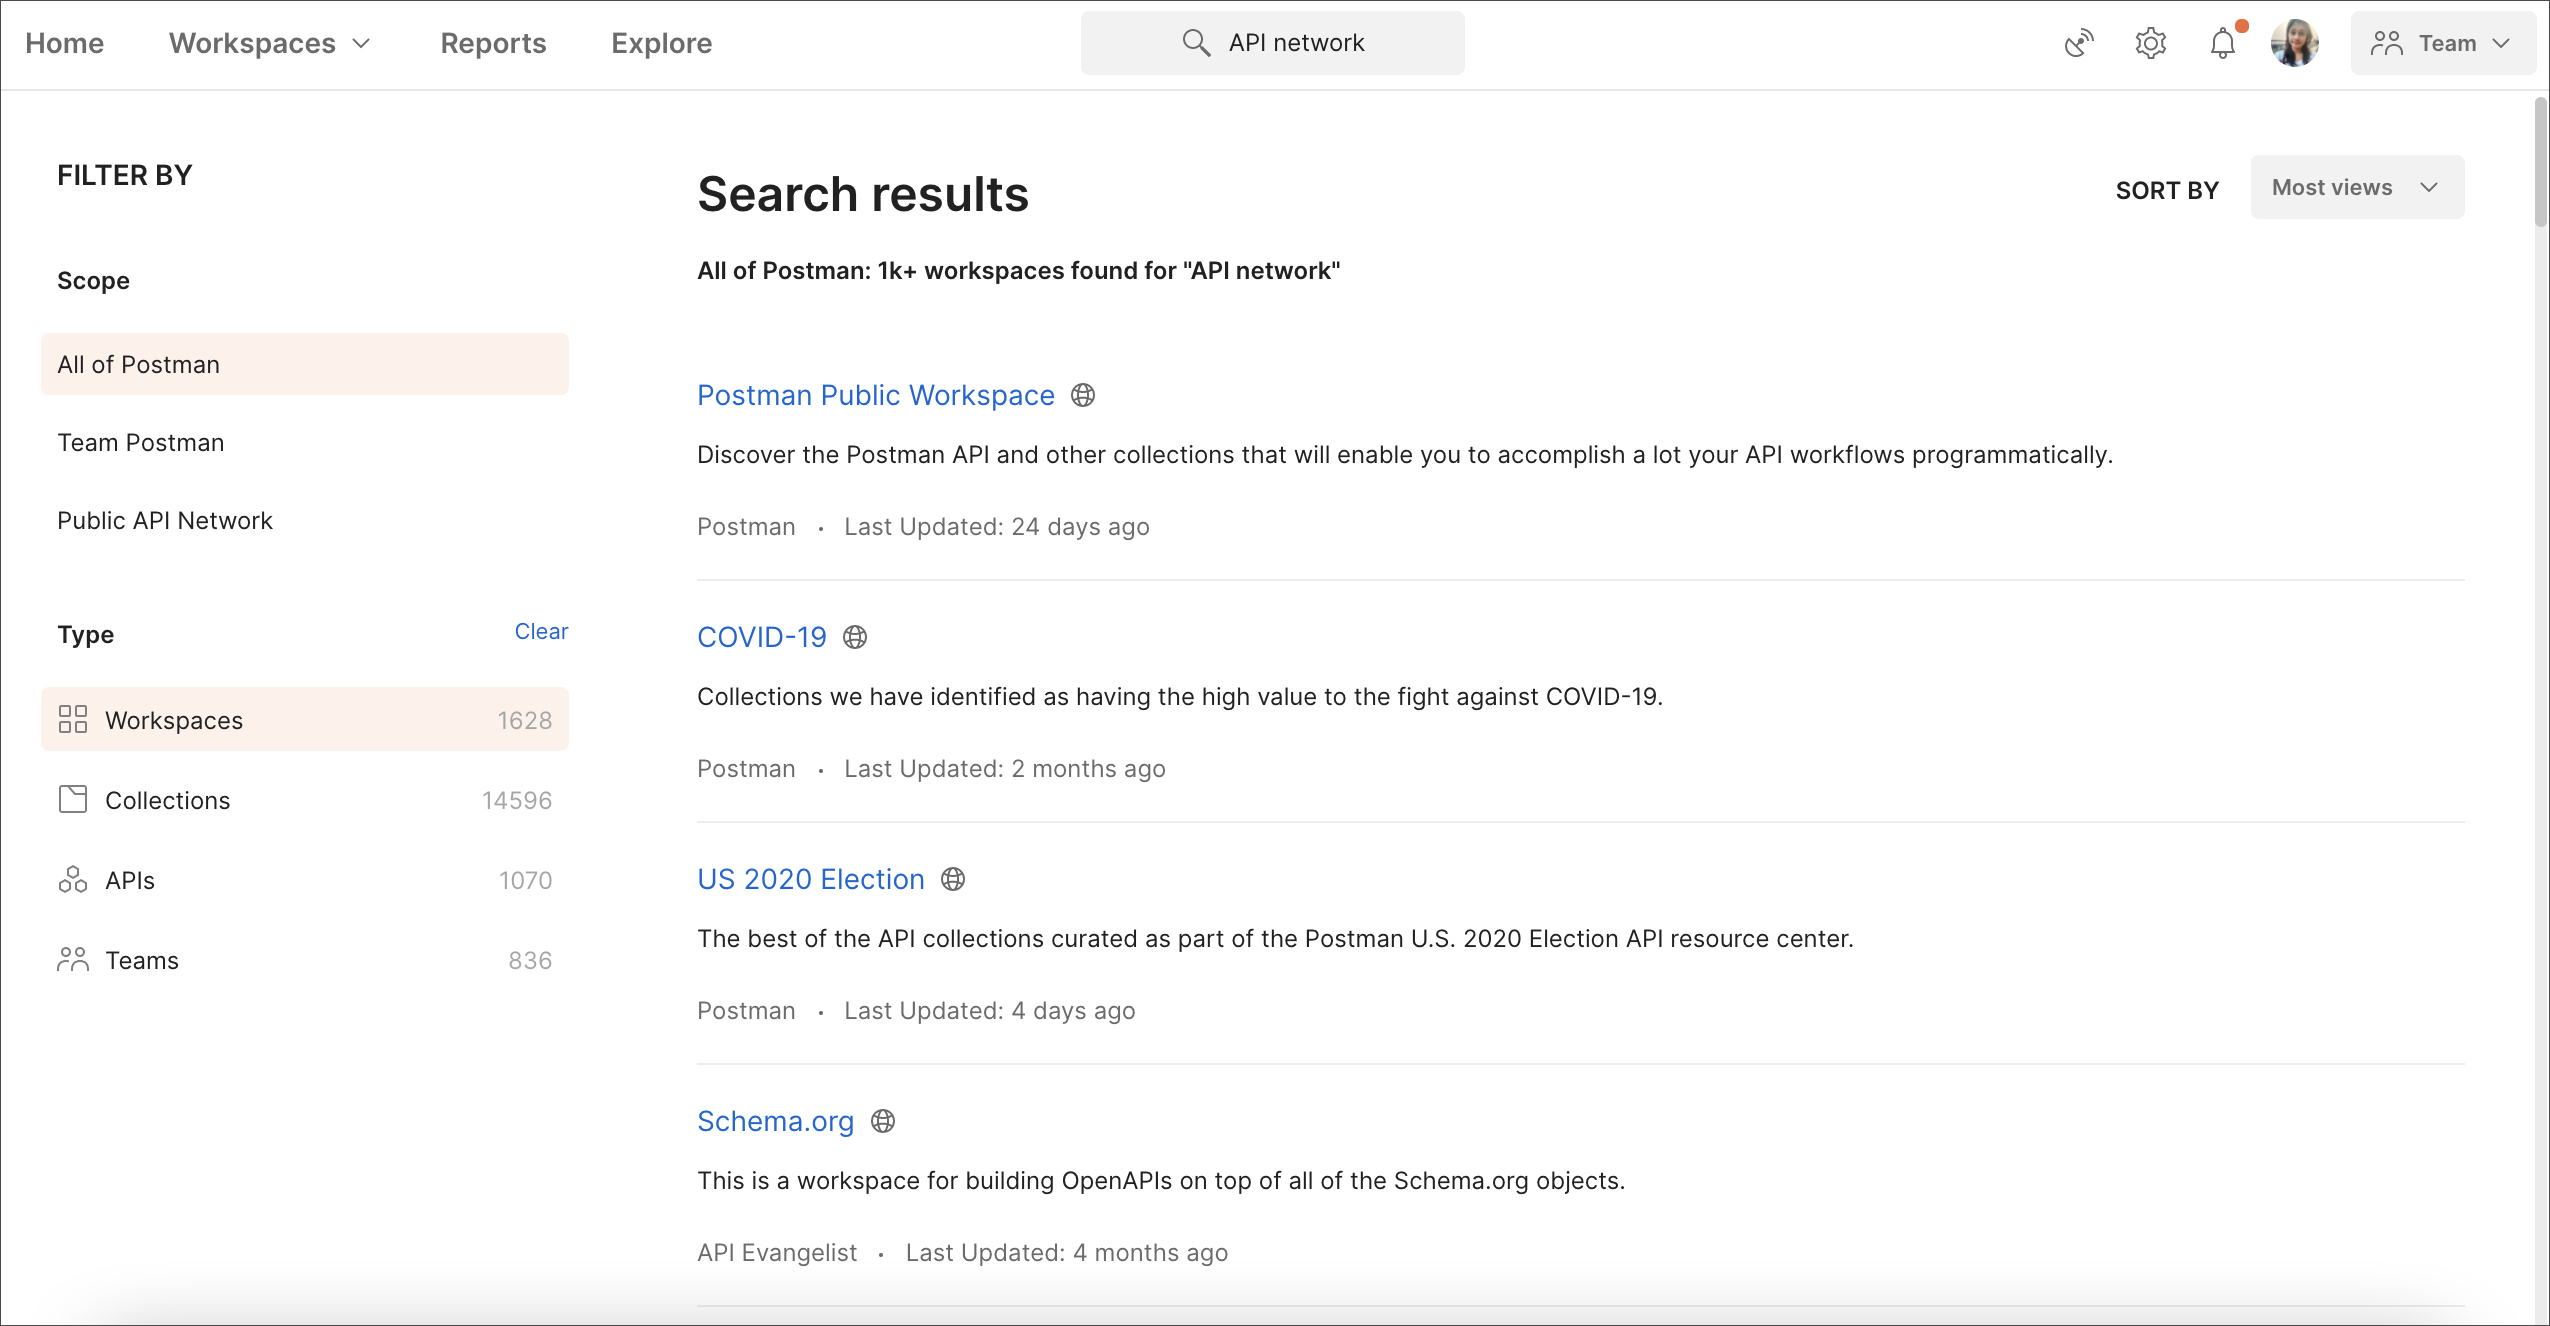Select Public API Network scope

305,520
